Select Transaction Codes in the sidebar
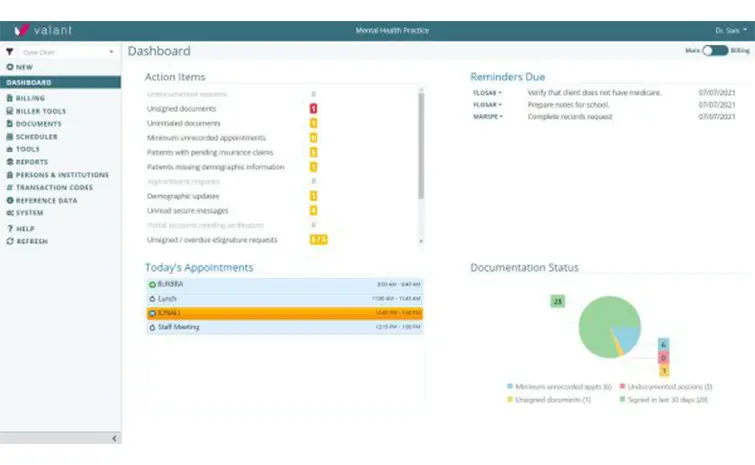The height and width of the screenshot is (465, 755). [x=54, y=187]
